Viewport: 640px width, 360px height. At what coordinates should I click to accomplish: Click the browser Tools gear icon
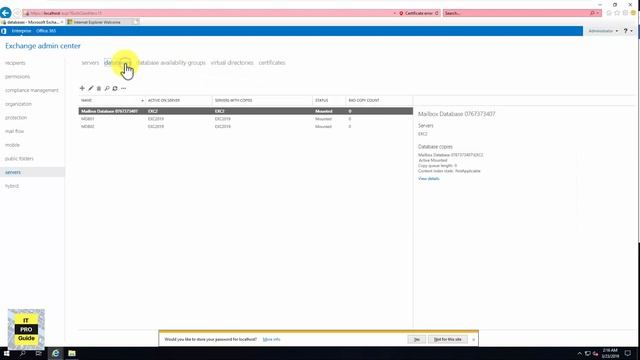[625, 13]
